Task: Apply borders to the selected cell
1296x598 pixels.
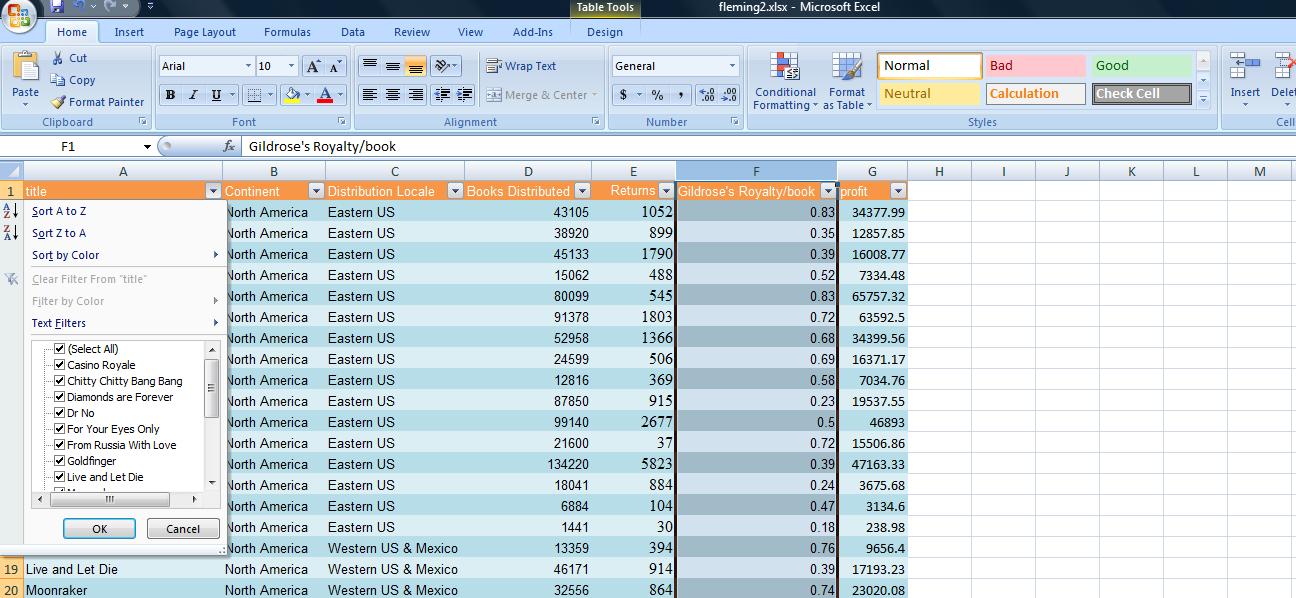Action: [254, 95]
